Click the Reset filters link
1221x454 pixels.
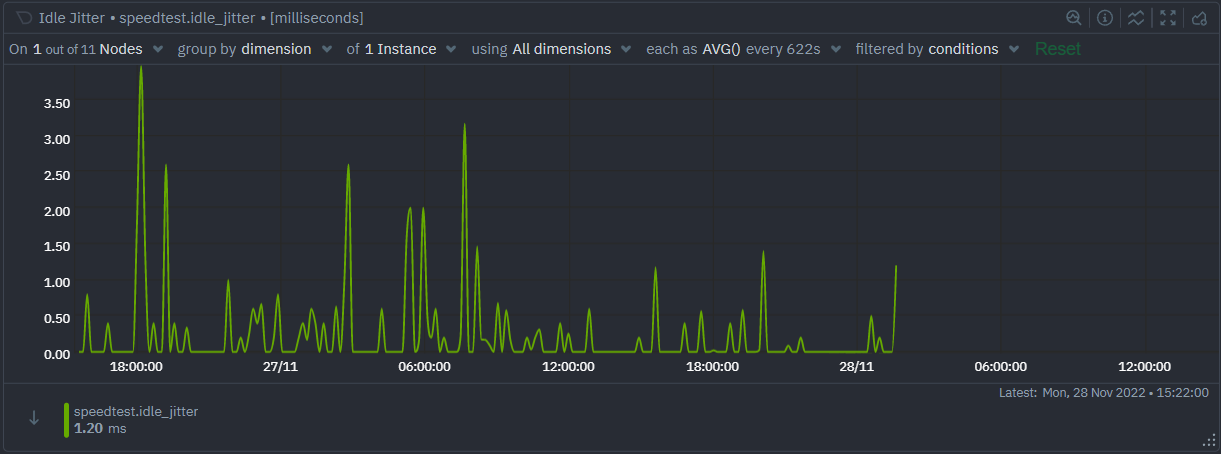pyautogui.click(x=1057, y=49)
